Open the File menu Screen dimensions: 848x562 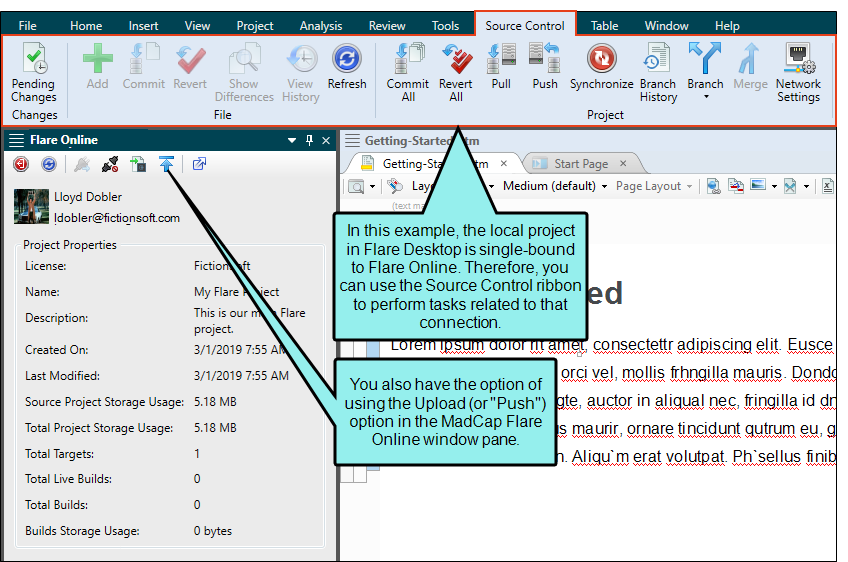(x=28, y=25)
